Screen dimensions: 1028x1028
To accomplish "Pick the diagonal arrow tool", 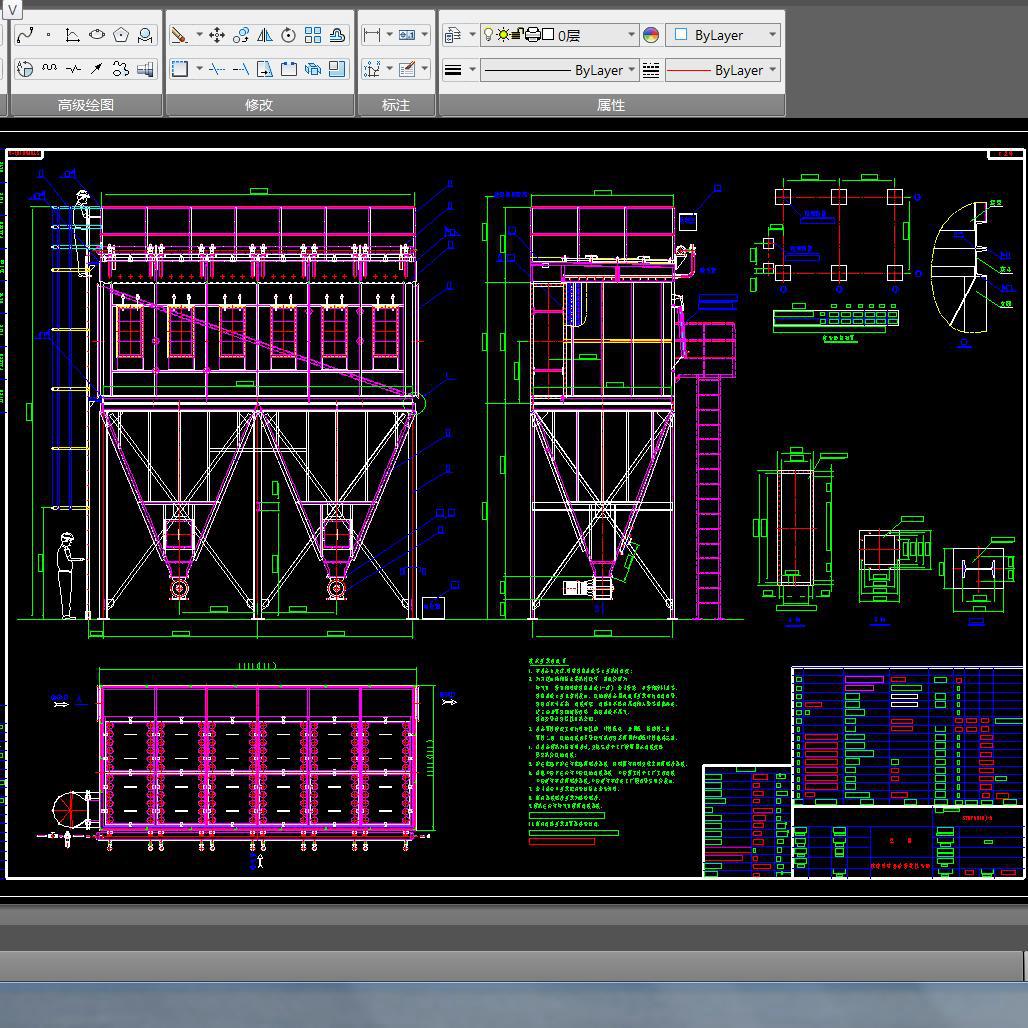I will [97, 69].
